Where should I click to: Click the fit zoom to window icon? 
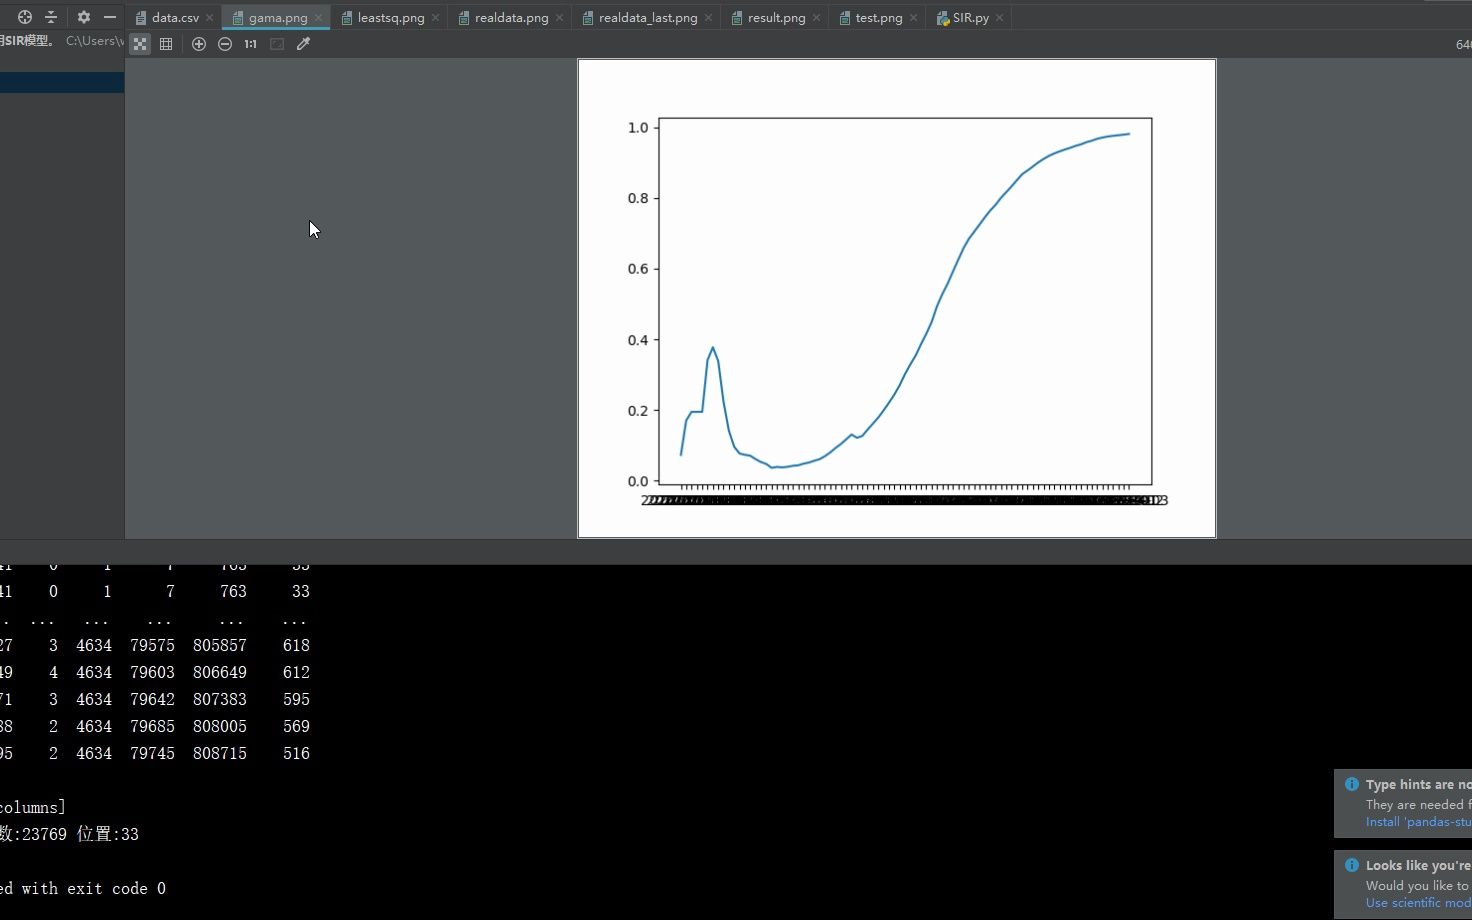[x=277, y=44]
